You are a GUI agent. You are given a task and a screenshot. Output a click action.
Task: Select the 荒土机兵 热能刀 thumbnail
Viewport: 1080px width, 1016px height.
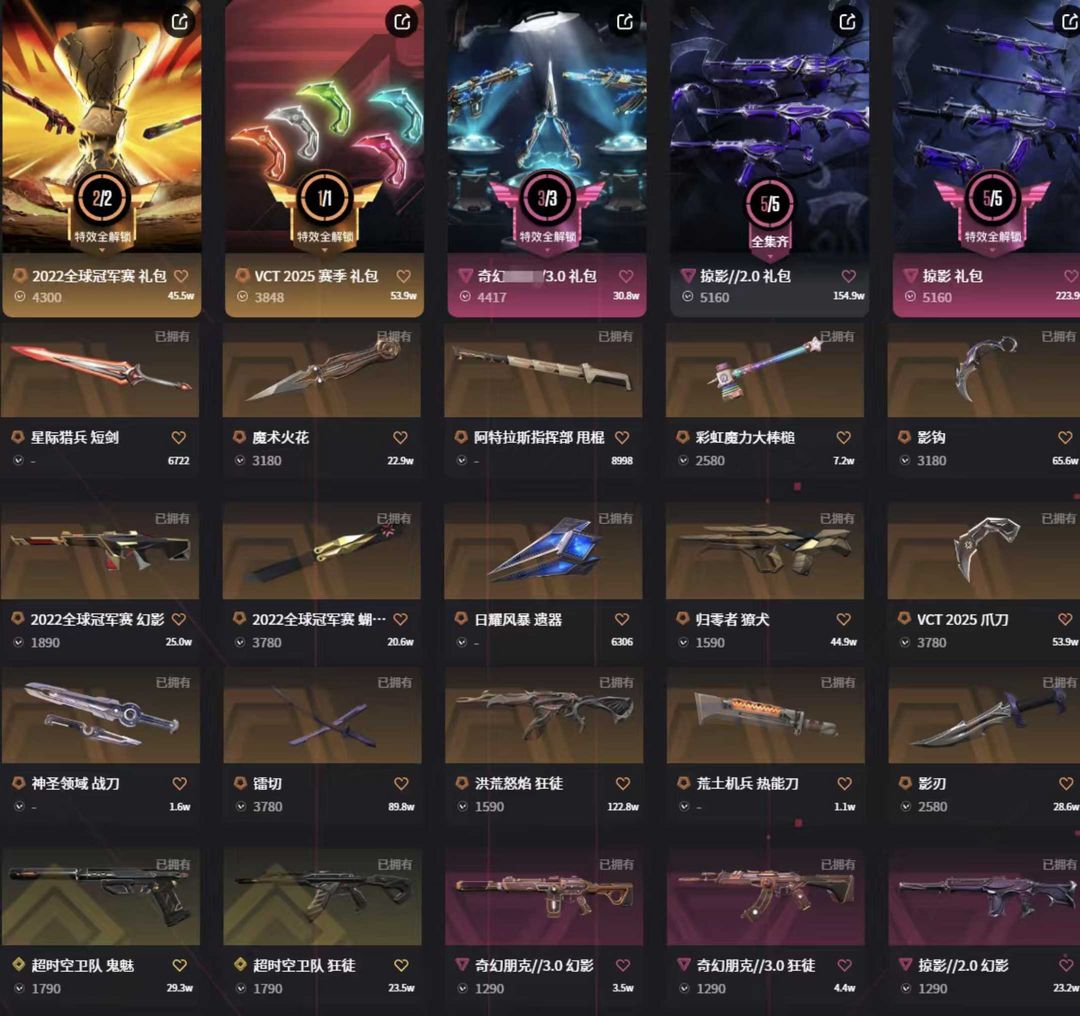[x=765, y=715]
